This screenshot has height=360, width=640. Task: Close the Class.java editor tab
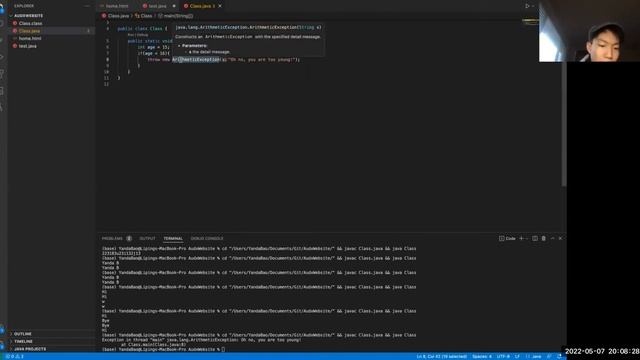point(220,6)
